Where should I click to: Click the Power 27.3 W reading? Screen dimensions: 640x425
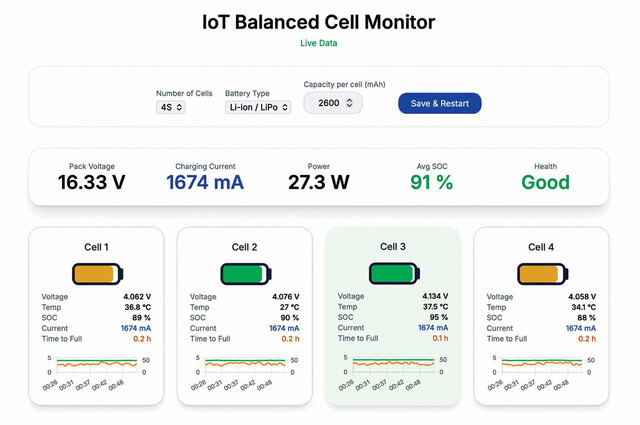tap(318, 182)
